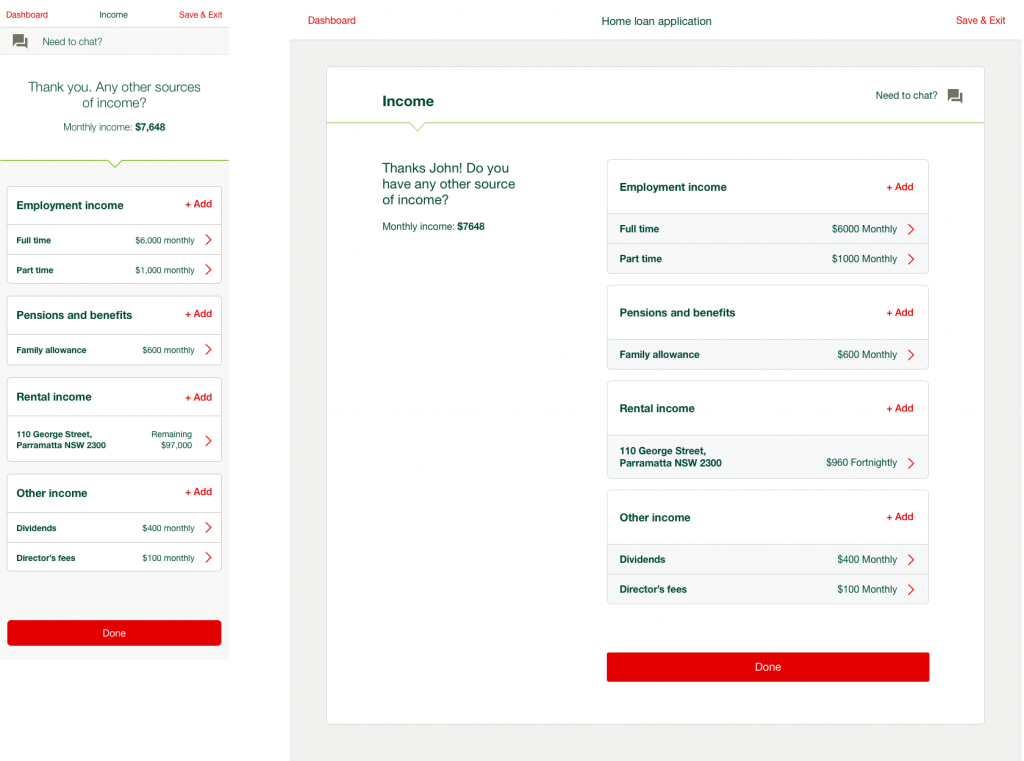The height and width of the screenshot is (761, 1024).
Task: Click chevron for $960 Fortnightly rental row
Action: pyautogui.click(x=911, y=463)
